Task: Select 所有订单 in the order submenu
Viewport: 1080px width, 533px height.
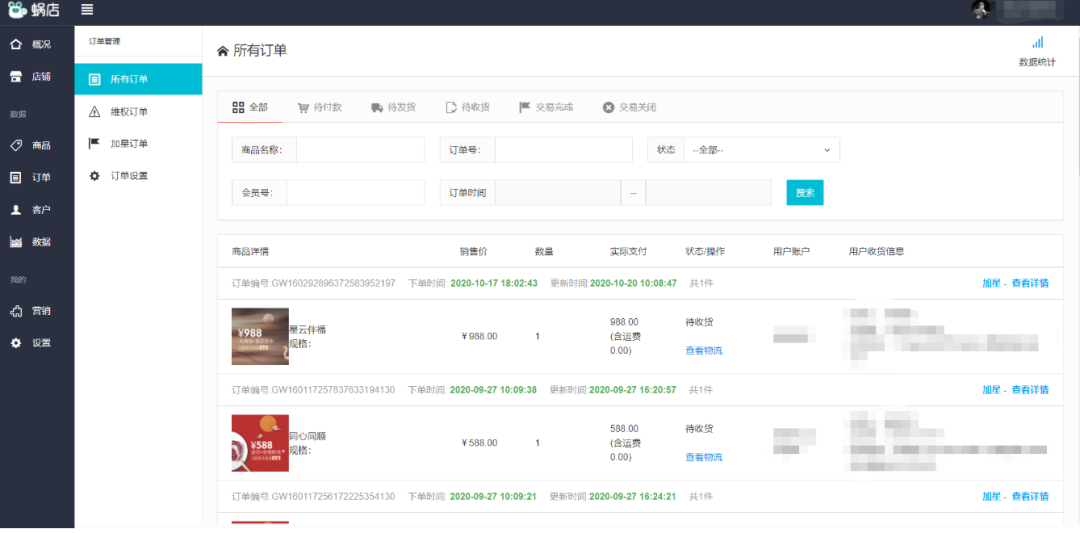Action: point(138,79)
